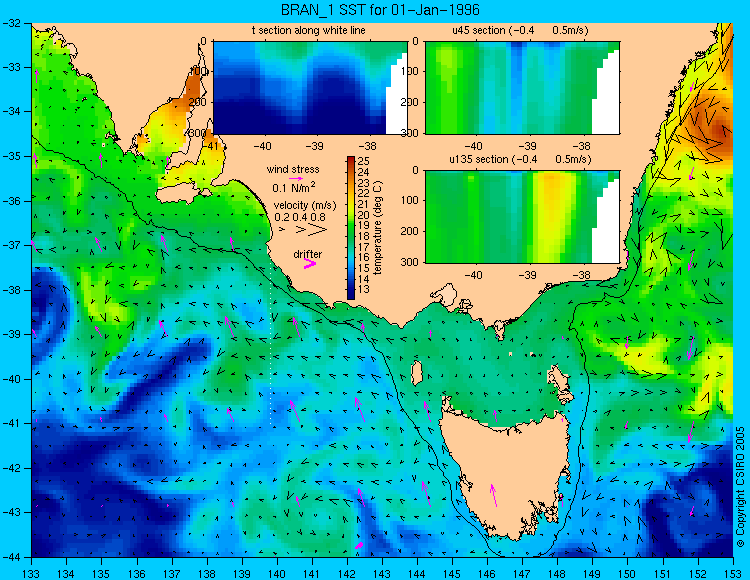Click longitude tick label 153
This screenshot has width=750, height=580.
(x=732, y=574)
